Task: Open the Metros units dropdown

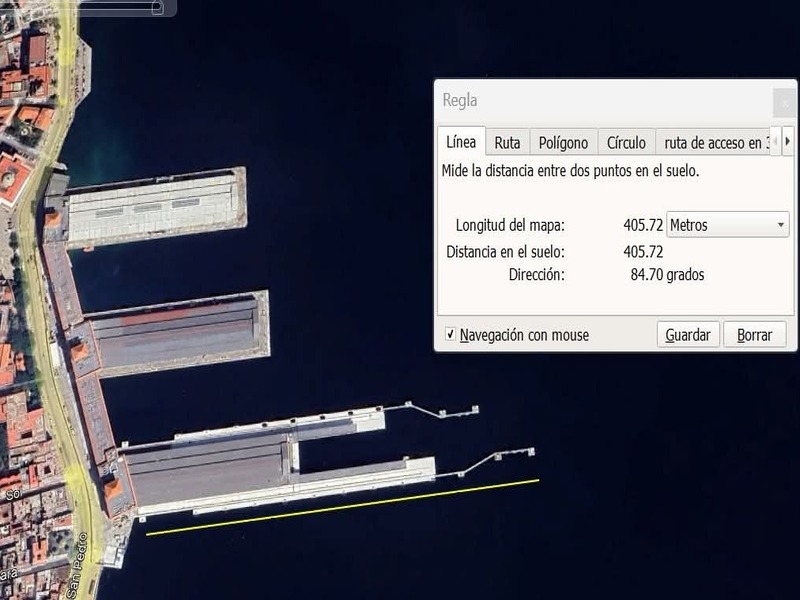Action: [x=728, y=225]
